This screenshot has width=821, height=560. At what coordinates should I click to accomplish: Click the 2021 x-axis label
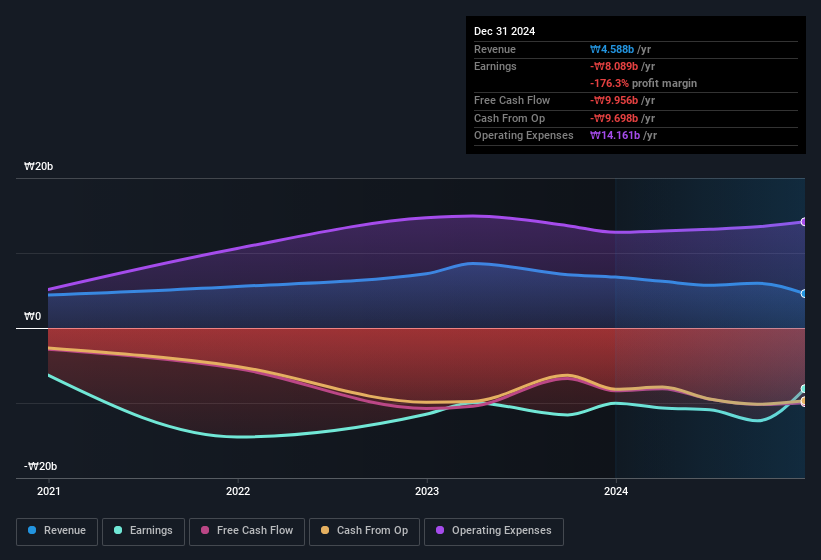(49, 491)
